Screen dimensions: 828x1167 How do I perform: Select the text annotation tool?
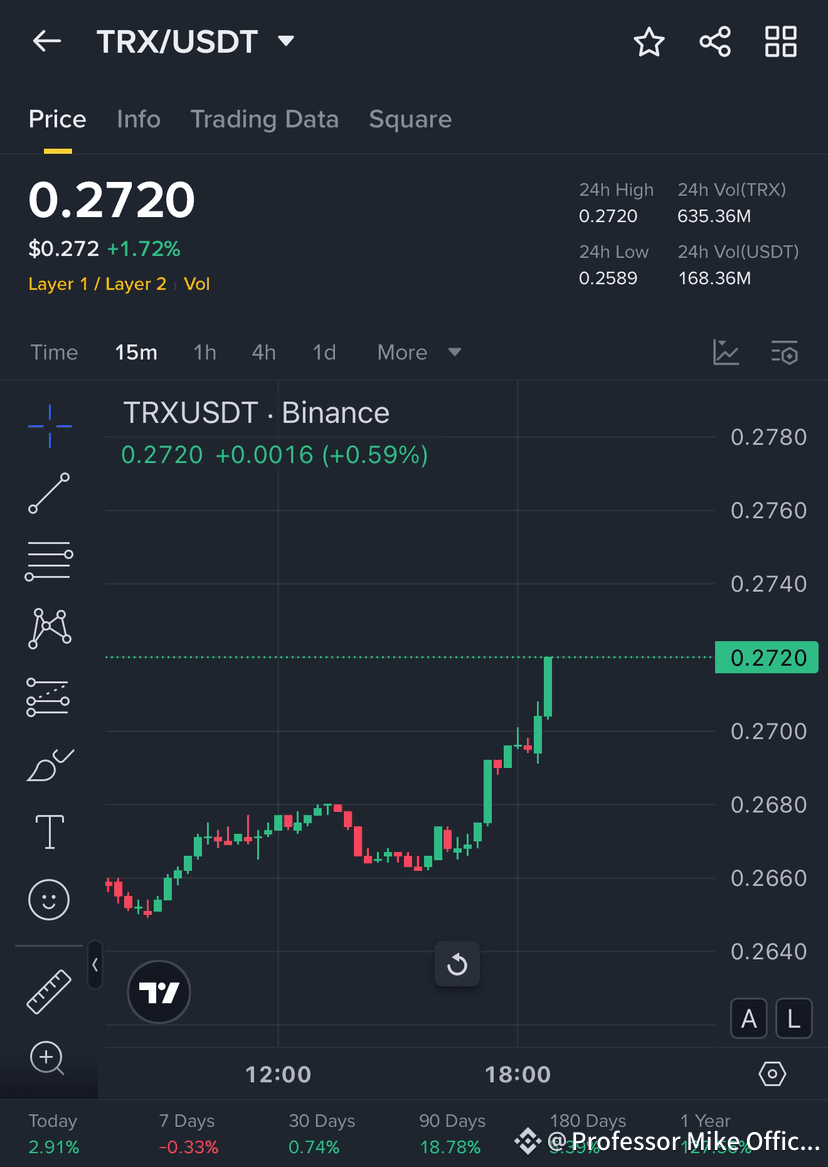click(48, 831)
